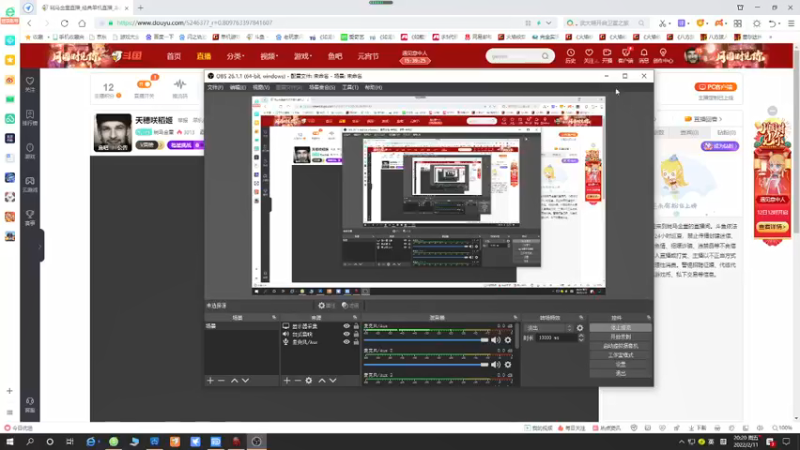
Task: Click the audio mixer vertical scrollbar
Action: [517, 337]
